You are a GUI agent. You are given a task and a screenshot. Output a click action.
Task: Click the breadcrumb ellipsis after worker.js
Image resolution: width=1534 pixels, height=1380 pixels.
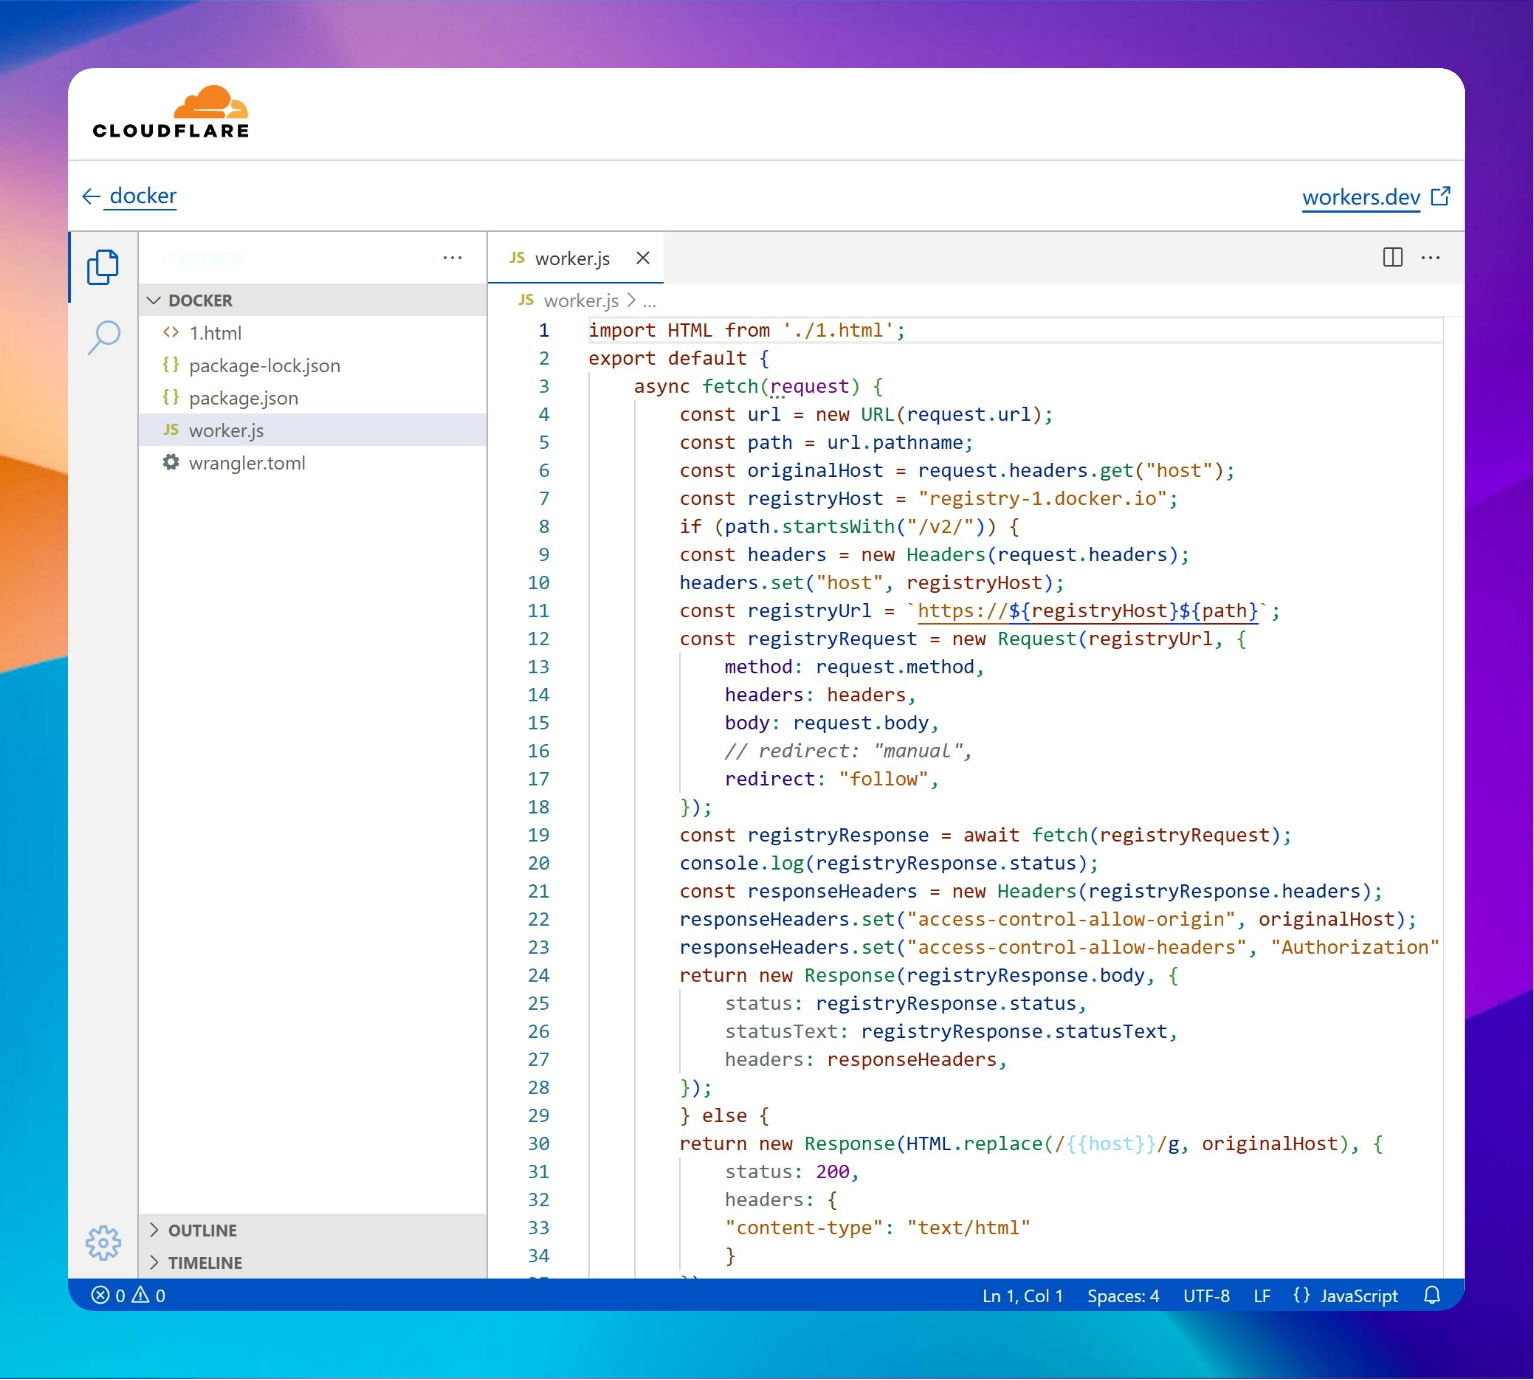point(650,301)
